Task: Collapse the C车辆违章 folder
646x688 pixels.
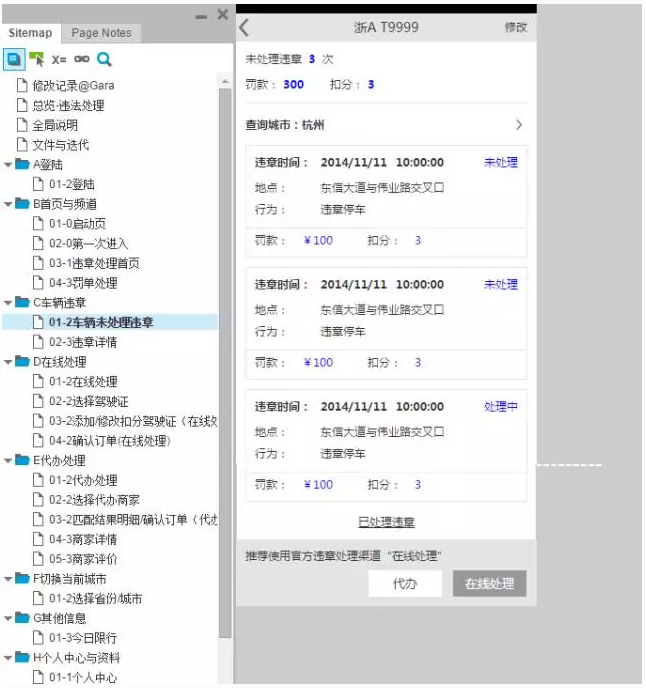Action: pos(7,303)
